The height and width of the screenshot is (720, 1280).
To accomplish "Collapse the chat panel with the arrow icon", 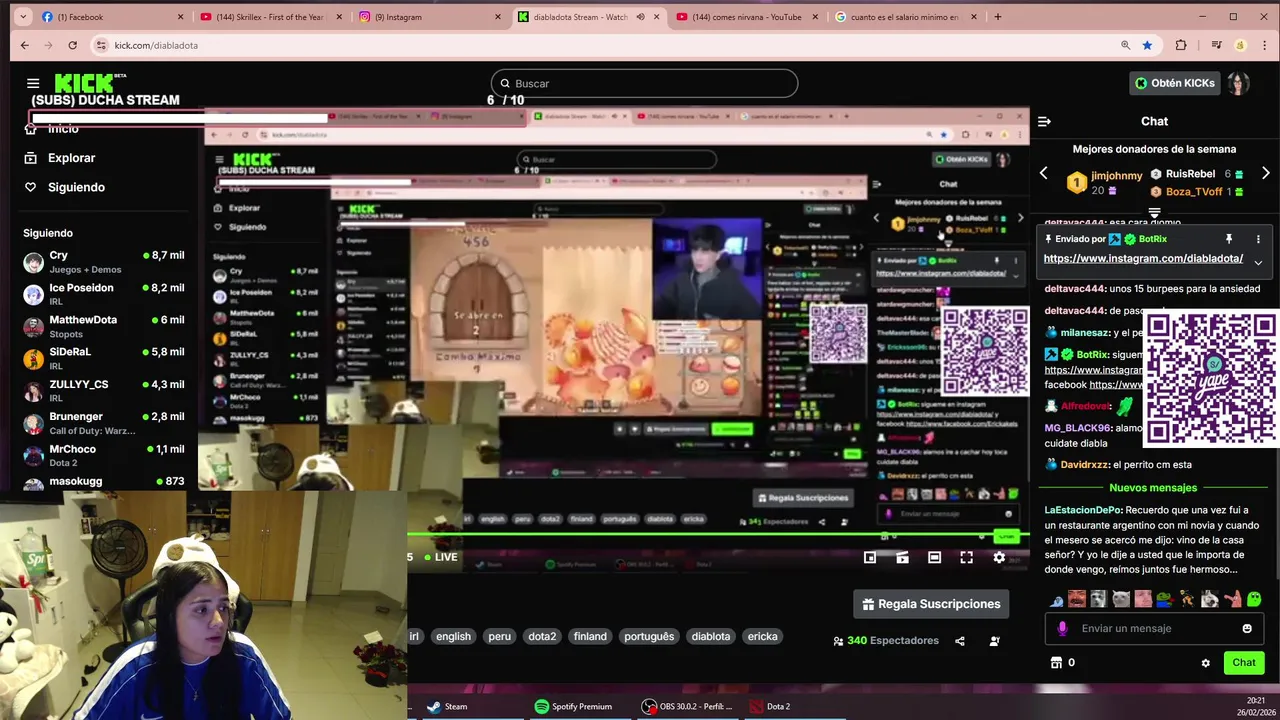I will coord(1044,121).
